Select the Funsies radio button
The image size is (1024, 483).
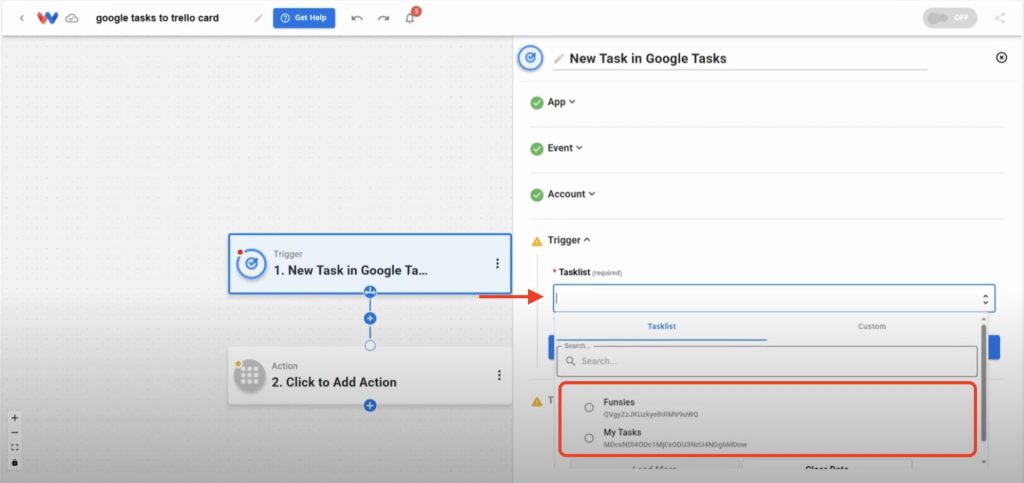[589, 407]
